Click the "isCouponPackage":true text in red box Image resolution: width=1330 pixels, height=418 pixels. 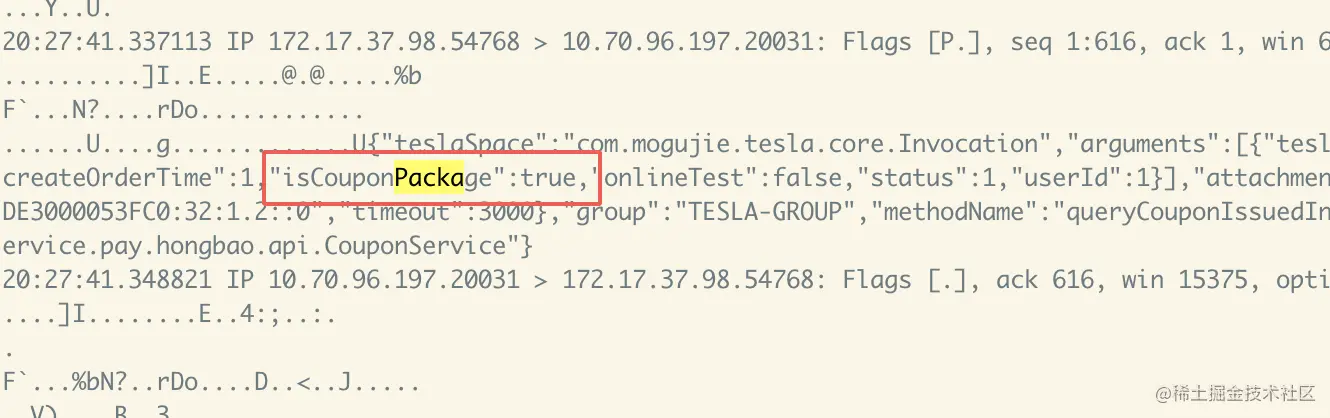[x=424, y=178]
